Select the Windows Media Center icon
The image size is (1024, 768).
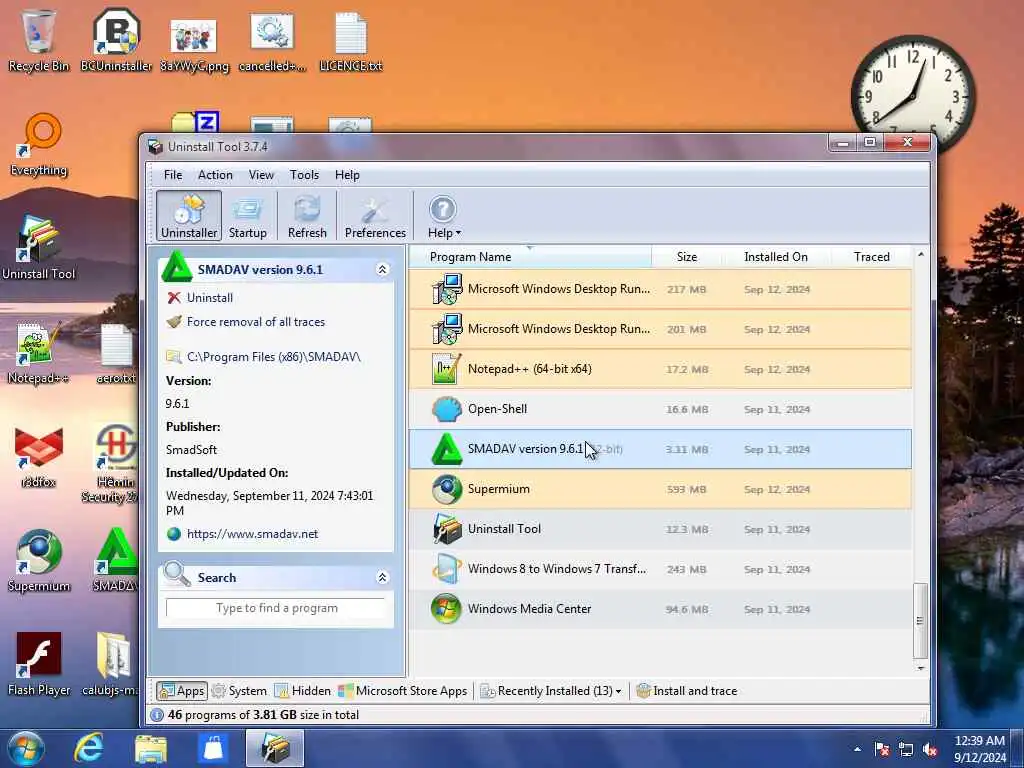pyautogui.click(x=447, y=609)
